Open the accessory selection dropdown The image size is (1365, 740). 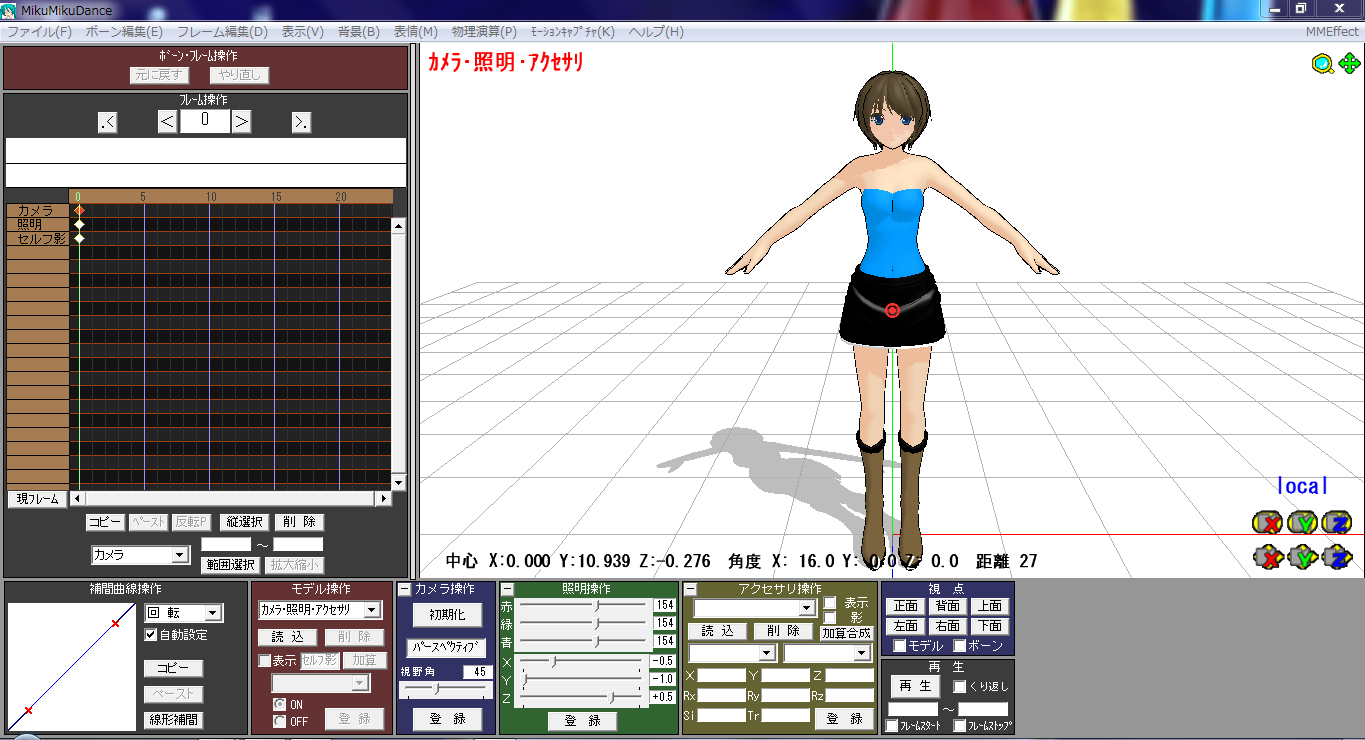(x=754, y=608)
